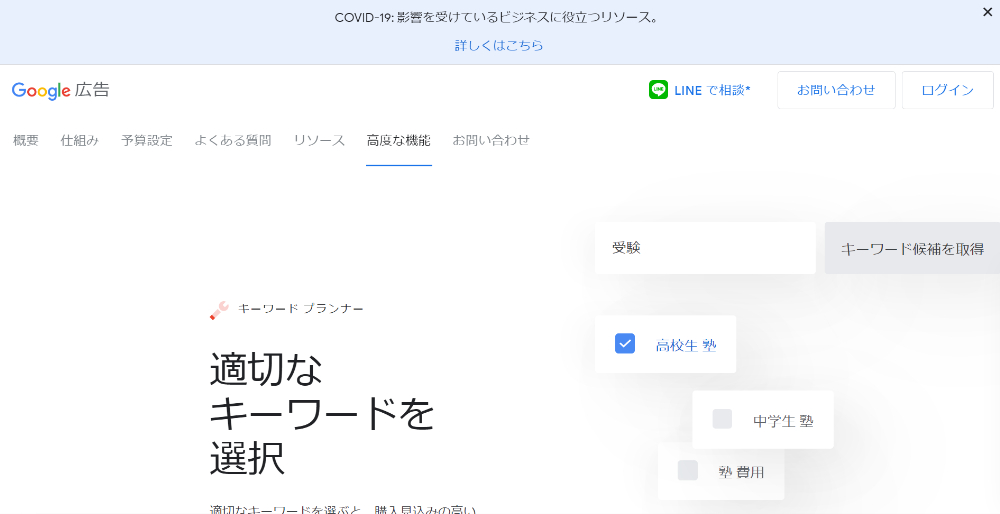The height and width of the screenshot is (514, 1000).
Task: Close the COVID-19 banner with the X icon
Action: pyautogui.click(x=987, y=11)
